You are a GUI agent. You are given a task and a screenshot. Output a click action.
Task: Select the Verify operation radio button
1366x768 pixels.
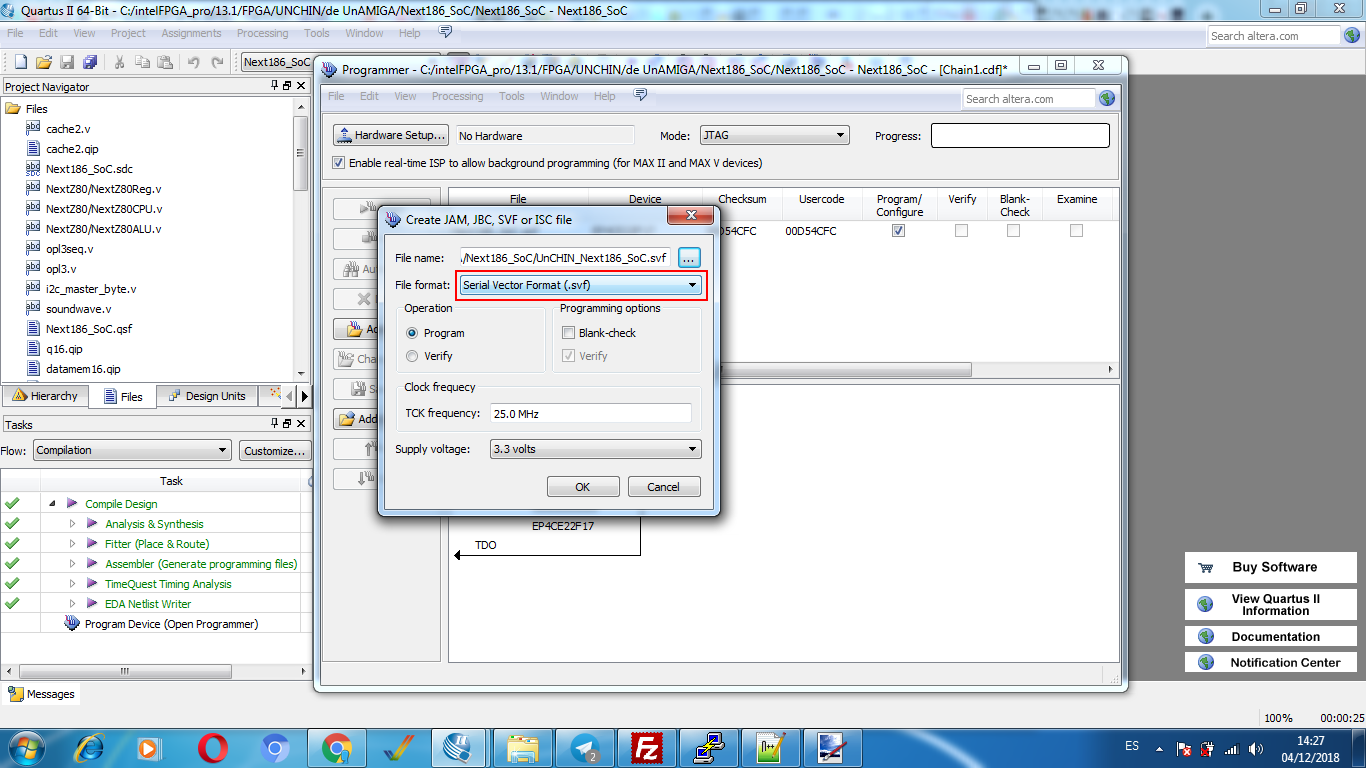click(x=412, y=356)
